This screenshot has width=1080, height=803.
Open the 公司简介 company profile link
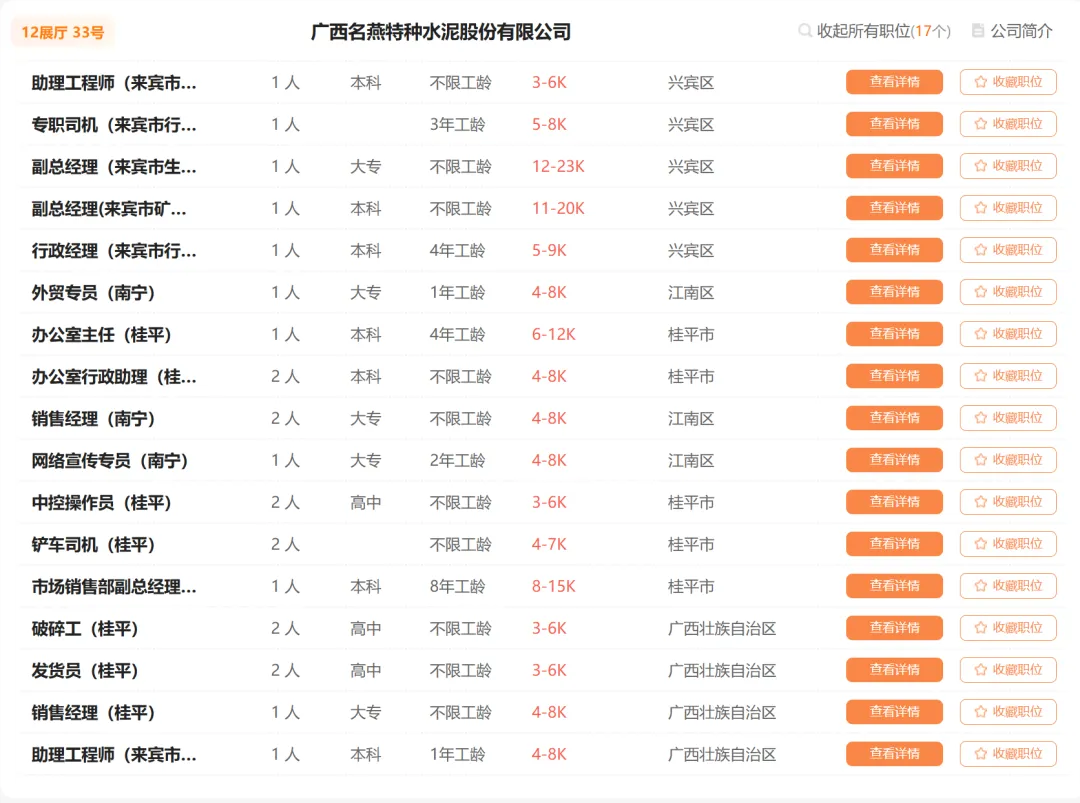click(x=1012, y=31)
